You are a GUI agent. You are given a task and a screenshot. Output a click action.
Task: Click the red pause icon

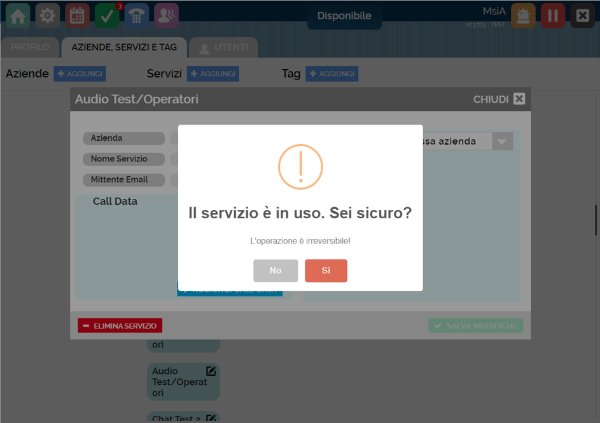pos(553,16)
